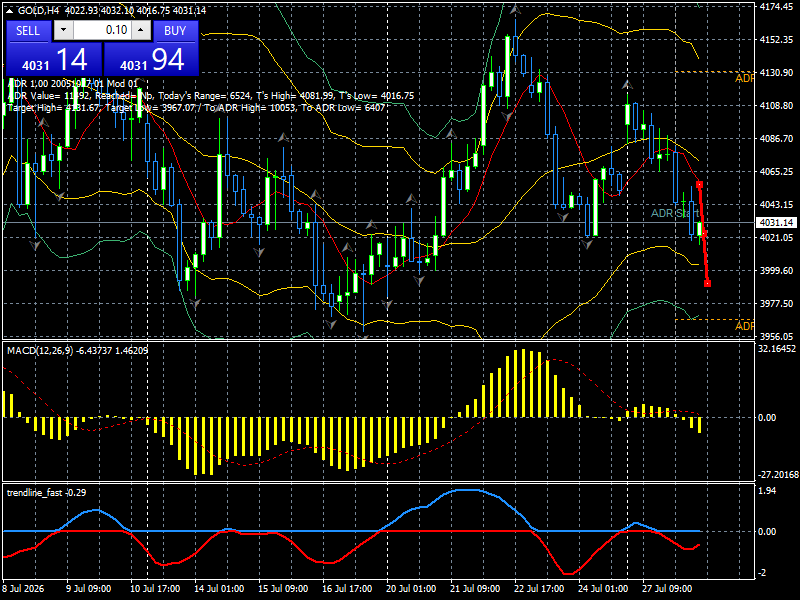Click the MACD zero level 0.00 label
Screen dimensions: 800x600
[767, 417]
